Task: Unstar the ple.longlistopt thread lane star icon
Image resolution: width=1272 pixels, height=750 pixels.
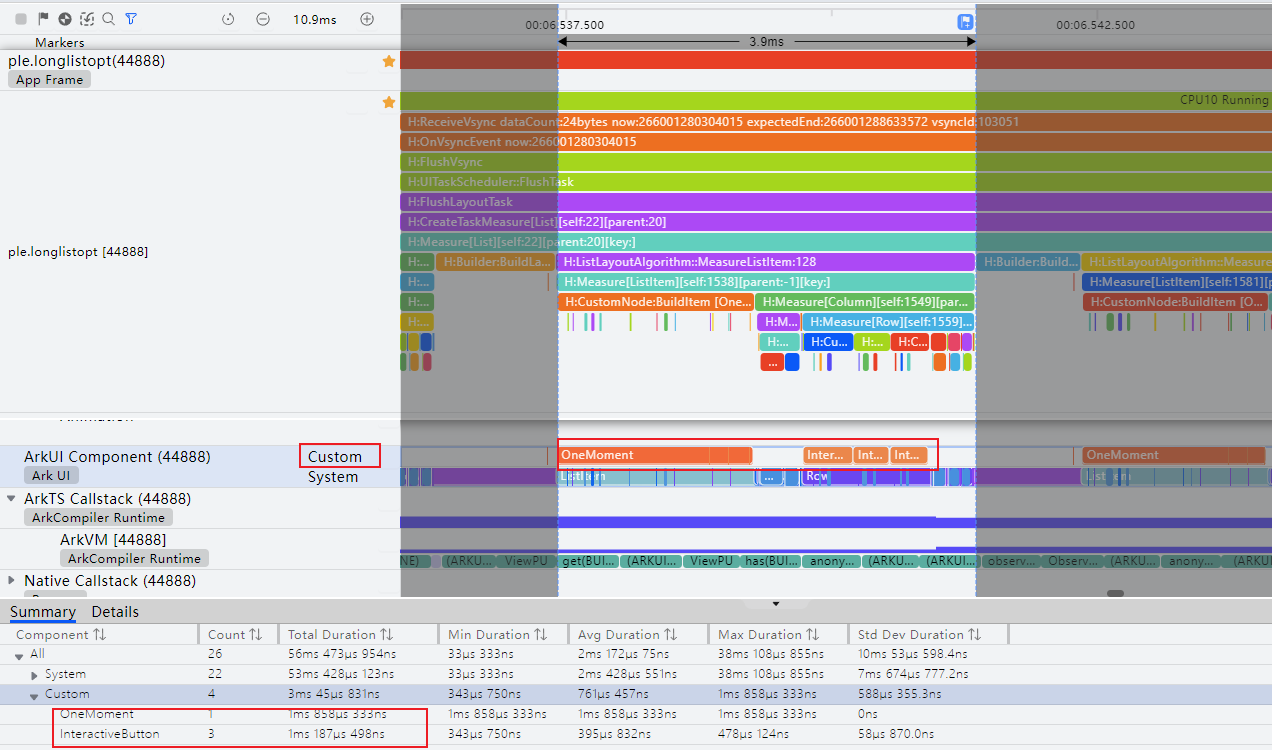Action: 389,102
